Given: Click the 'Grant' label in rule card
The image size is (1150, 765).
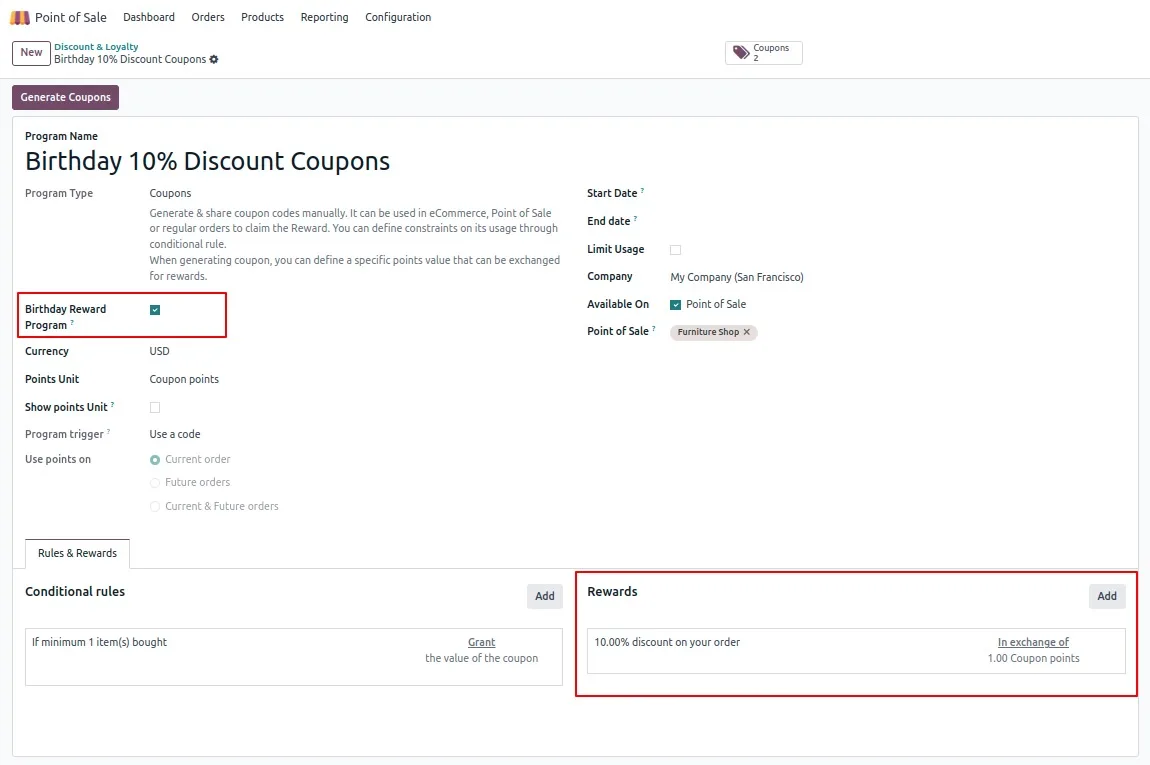Looking at the screenshot, I should pos(481,643).
